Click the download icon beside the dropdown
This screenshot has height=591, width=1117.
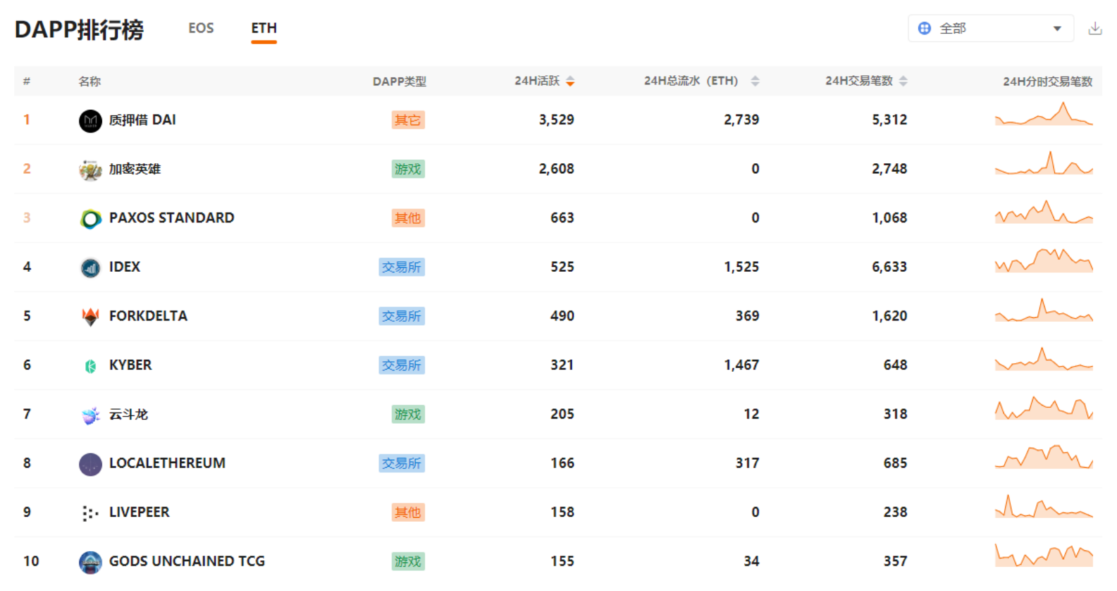point(1095,28)
